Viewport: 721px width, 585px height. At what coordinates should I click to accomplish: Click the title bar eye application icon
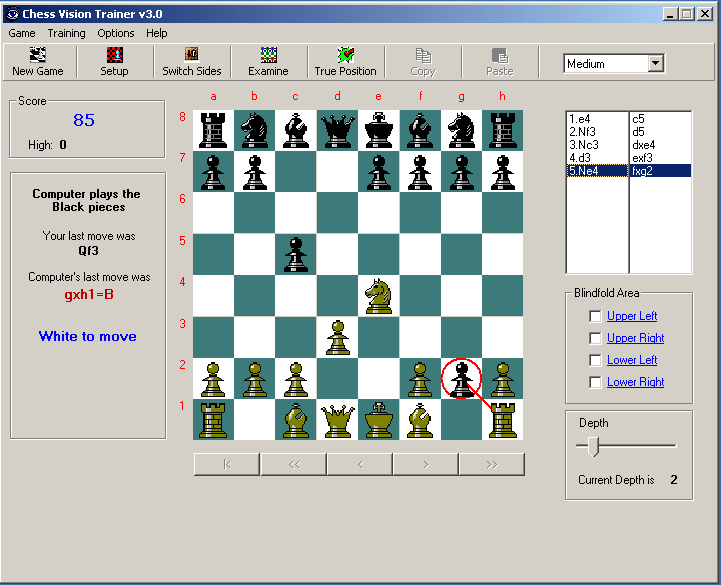coord(13,14)
